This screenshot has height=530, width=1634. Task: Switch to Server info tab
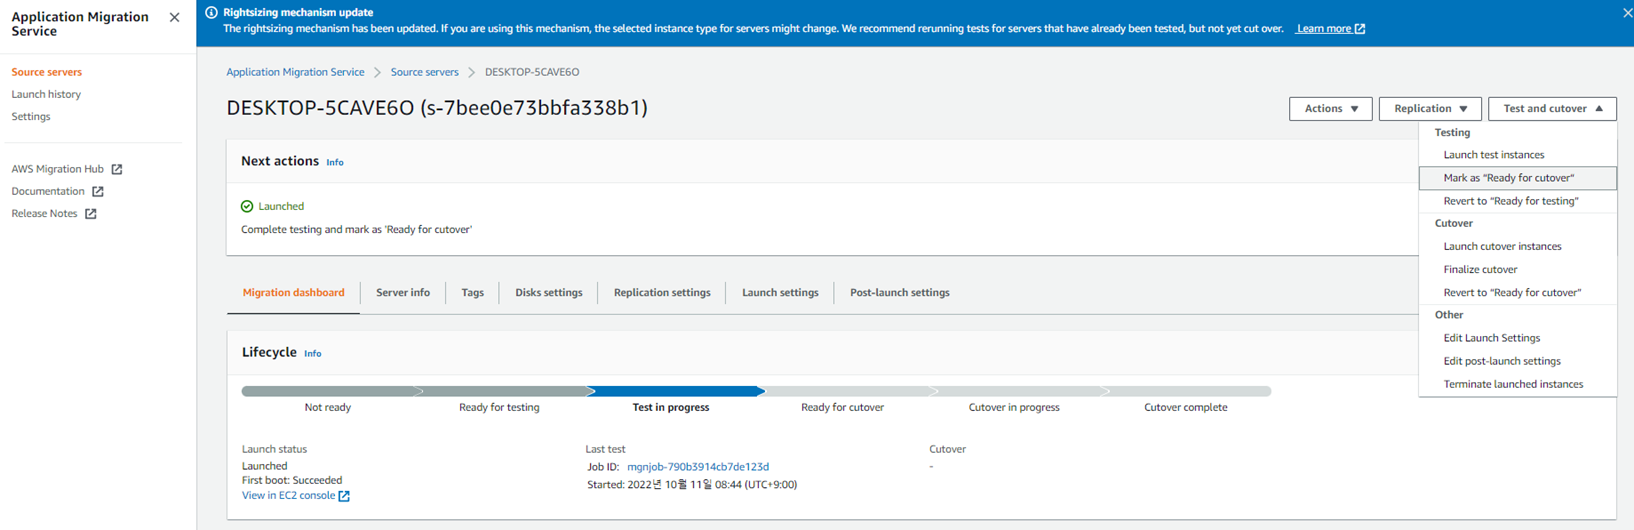[x=403, y=293]
